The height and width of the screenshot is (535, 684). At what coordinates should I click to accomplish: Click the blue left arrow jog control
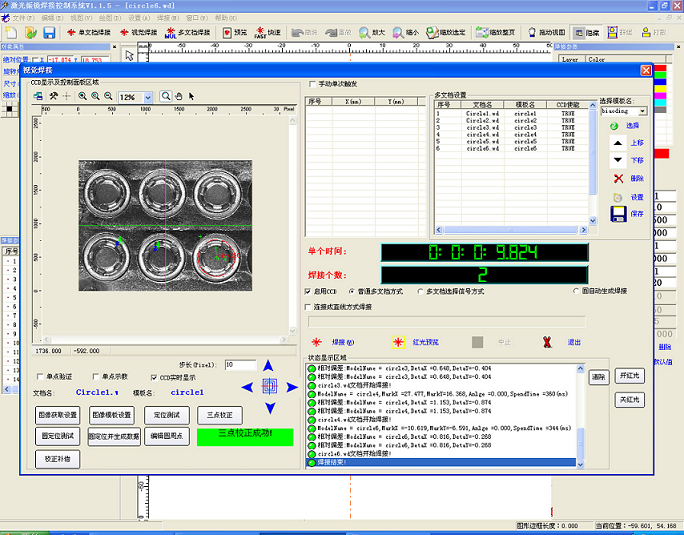[247, 387]
